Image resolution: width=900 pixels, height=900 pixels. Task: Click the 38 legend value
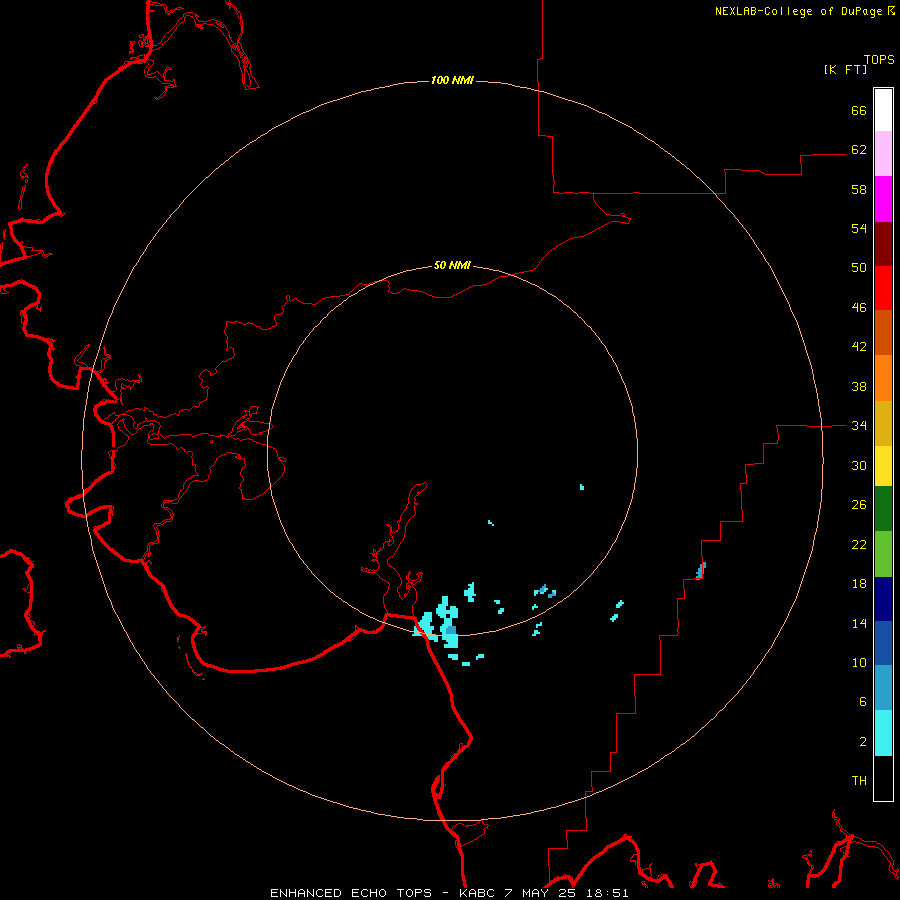tap(859, 386)
